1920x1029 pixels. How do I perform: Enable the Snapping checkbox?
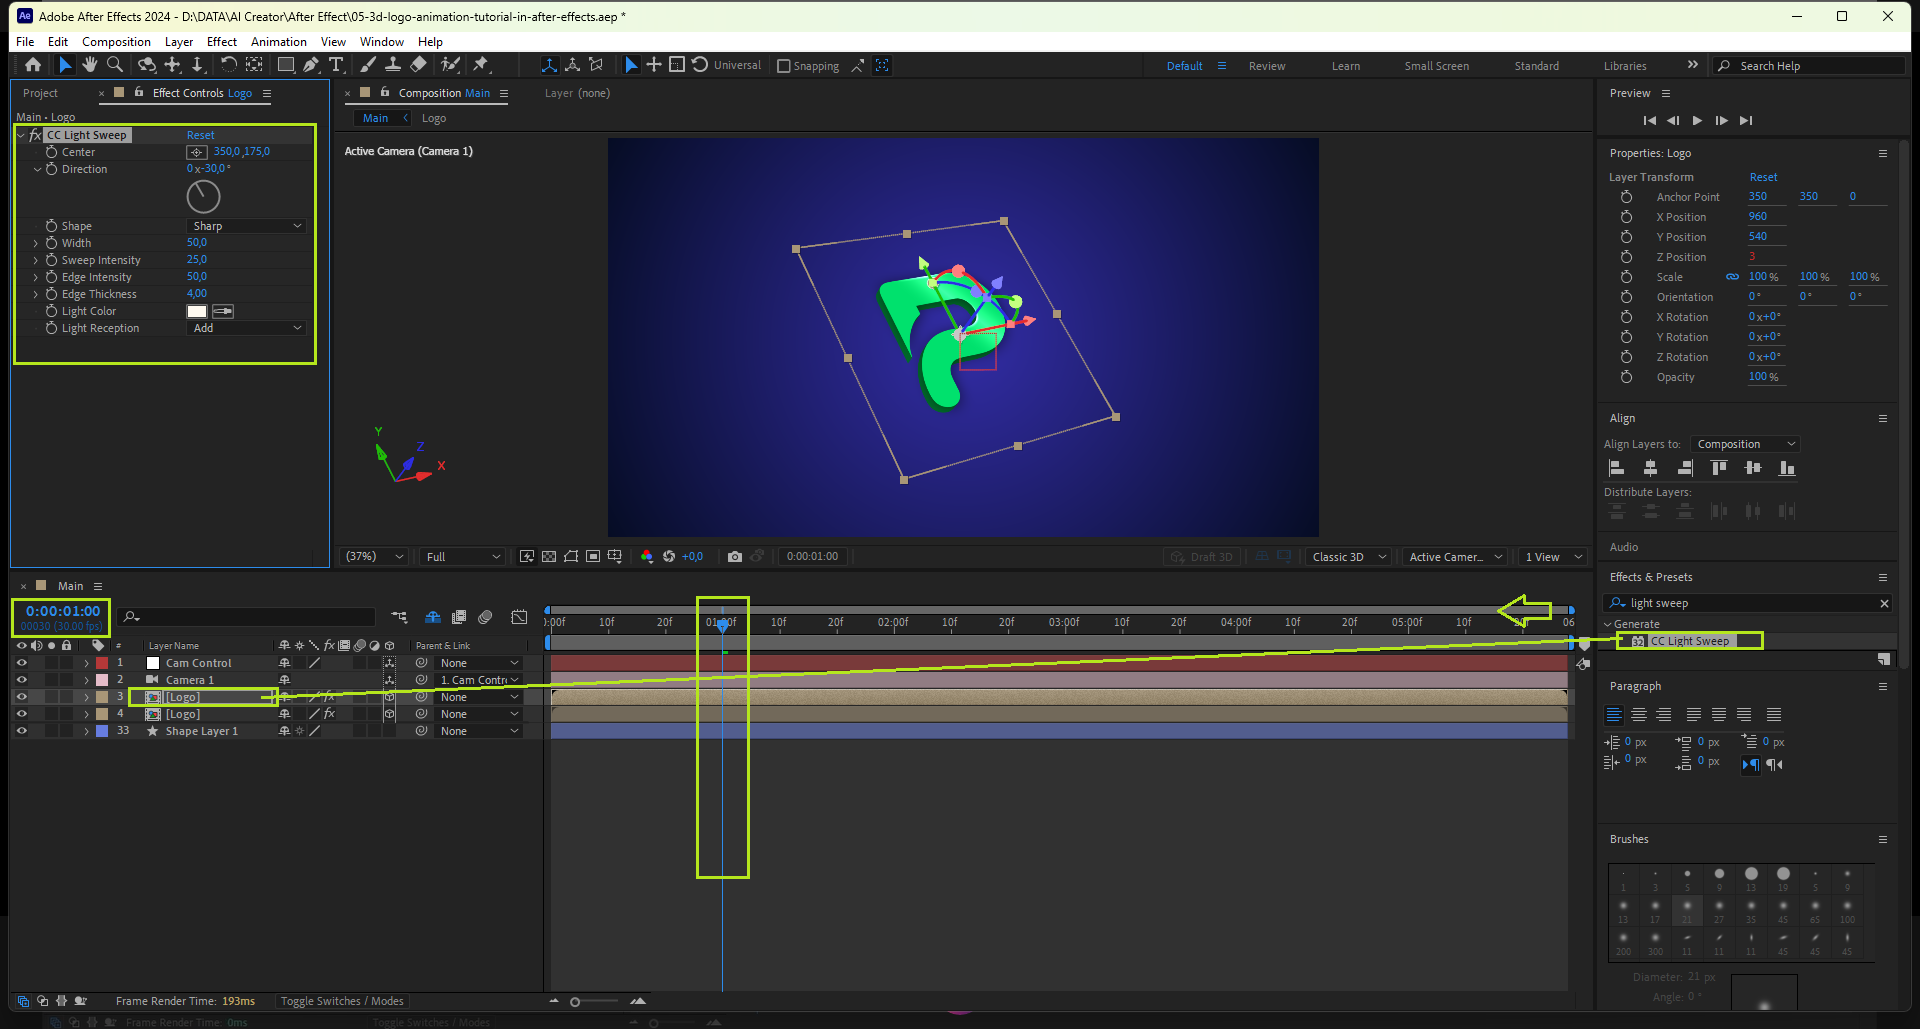[x=784, y=66]
